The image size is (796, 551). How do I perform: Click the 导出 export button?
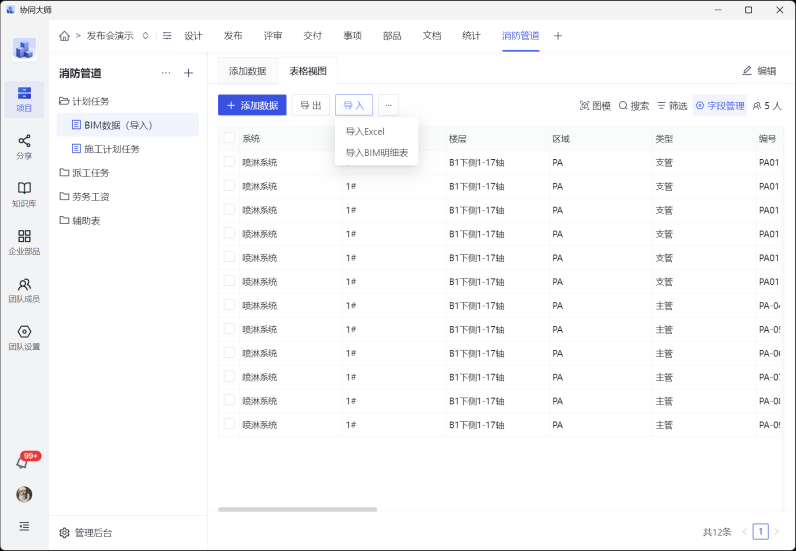tap(311, 105)
